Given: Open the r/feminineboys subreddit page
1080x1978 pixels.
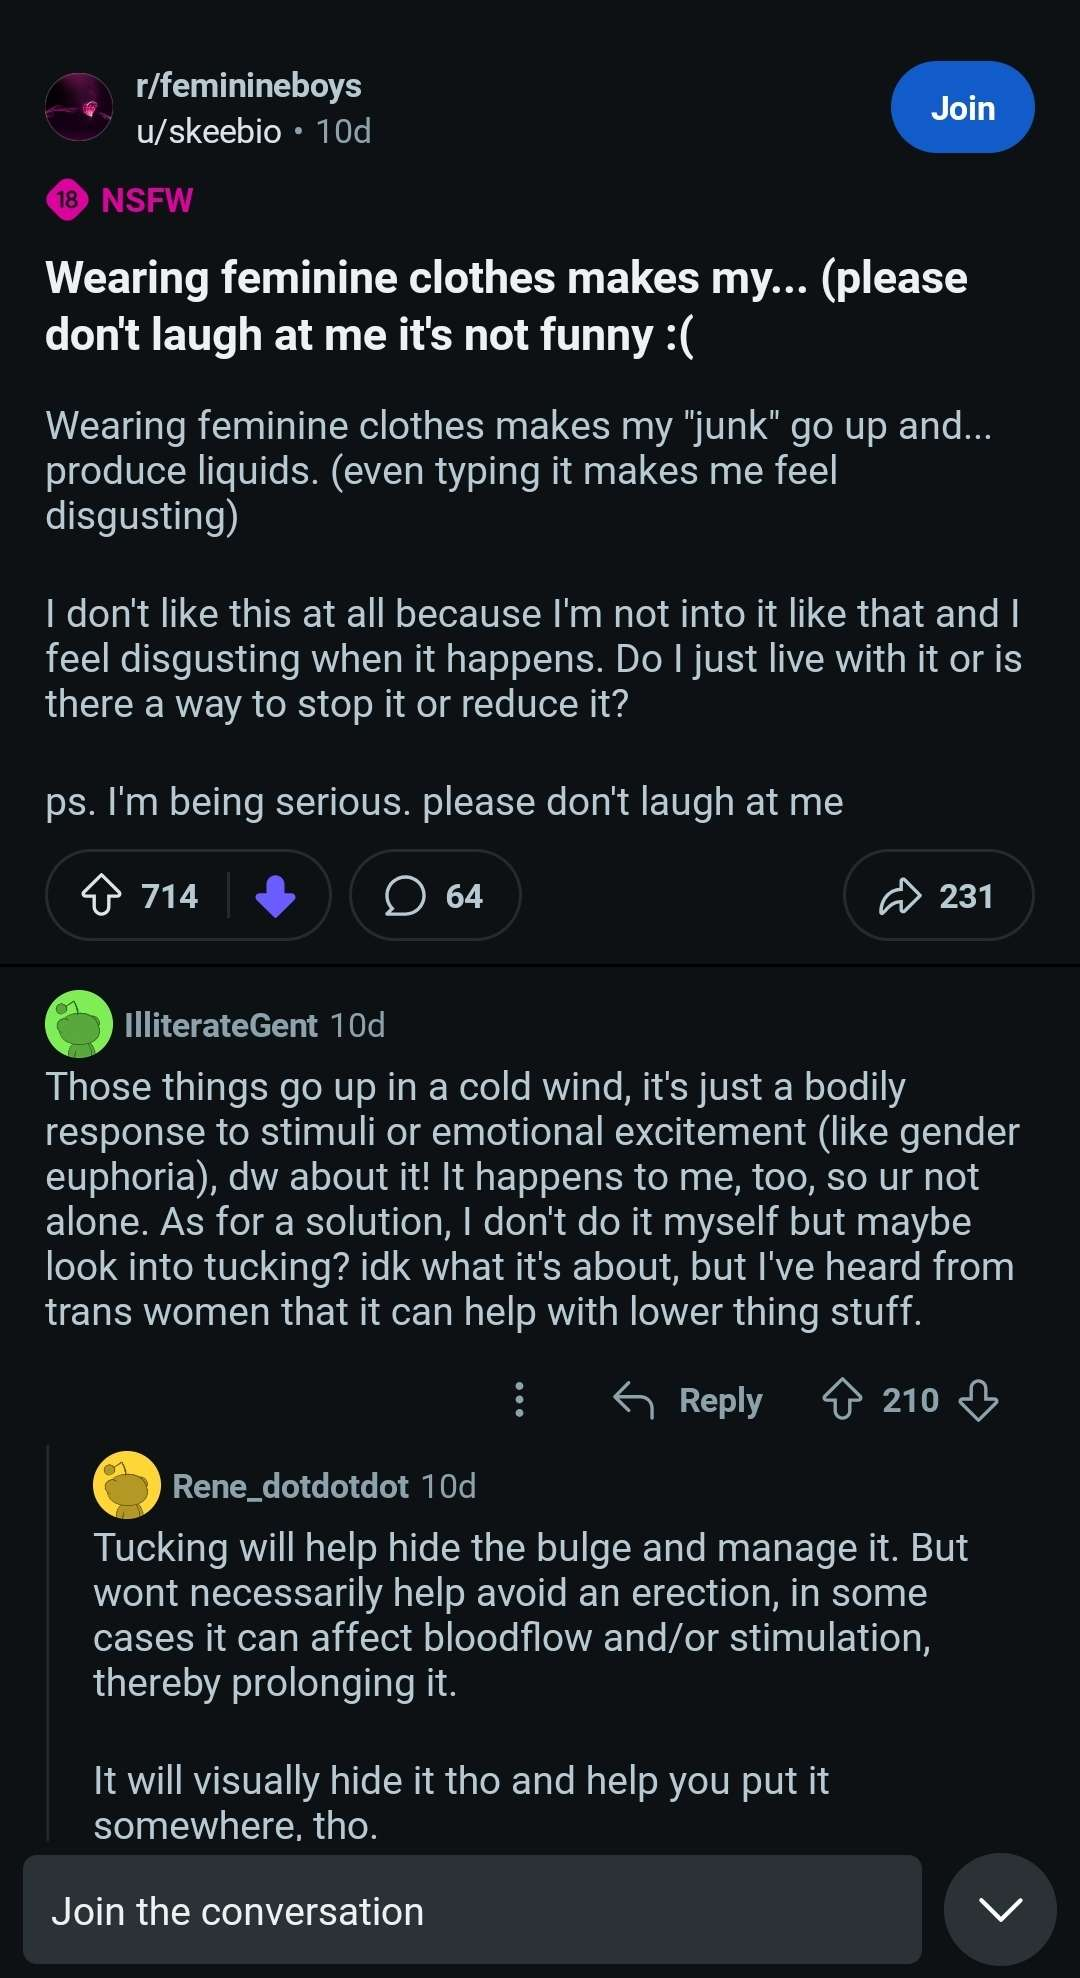Looking at the screenshot, I should point(249,86).
